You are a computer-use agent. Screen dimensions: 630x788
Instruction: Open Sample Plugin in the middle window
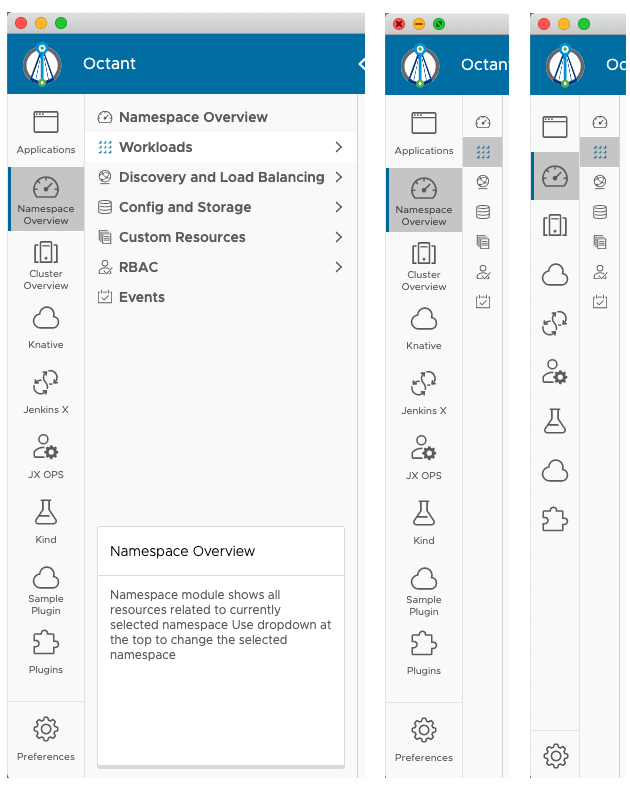[424, 592]
